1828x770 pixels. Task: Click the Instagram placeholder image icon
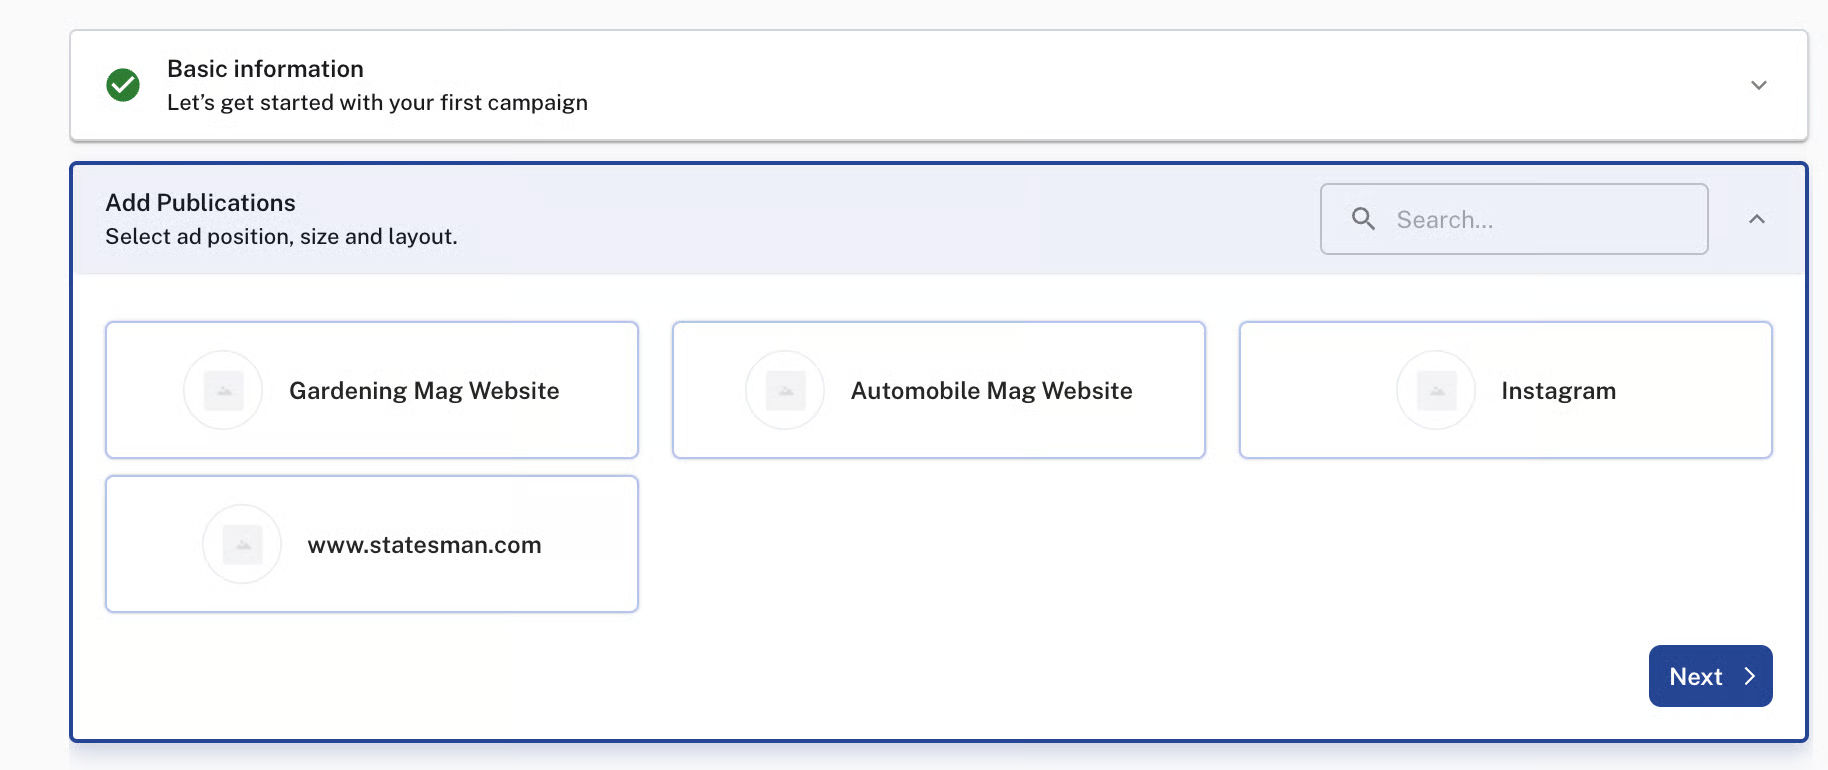pos(1436,390)
